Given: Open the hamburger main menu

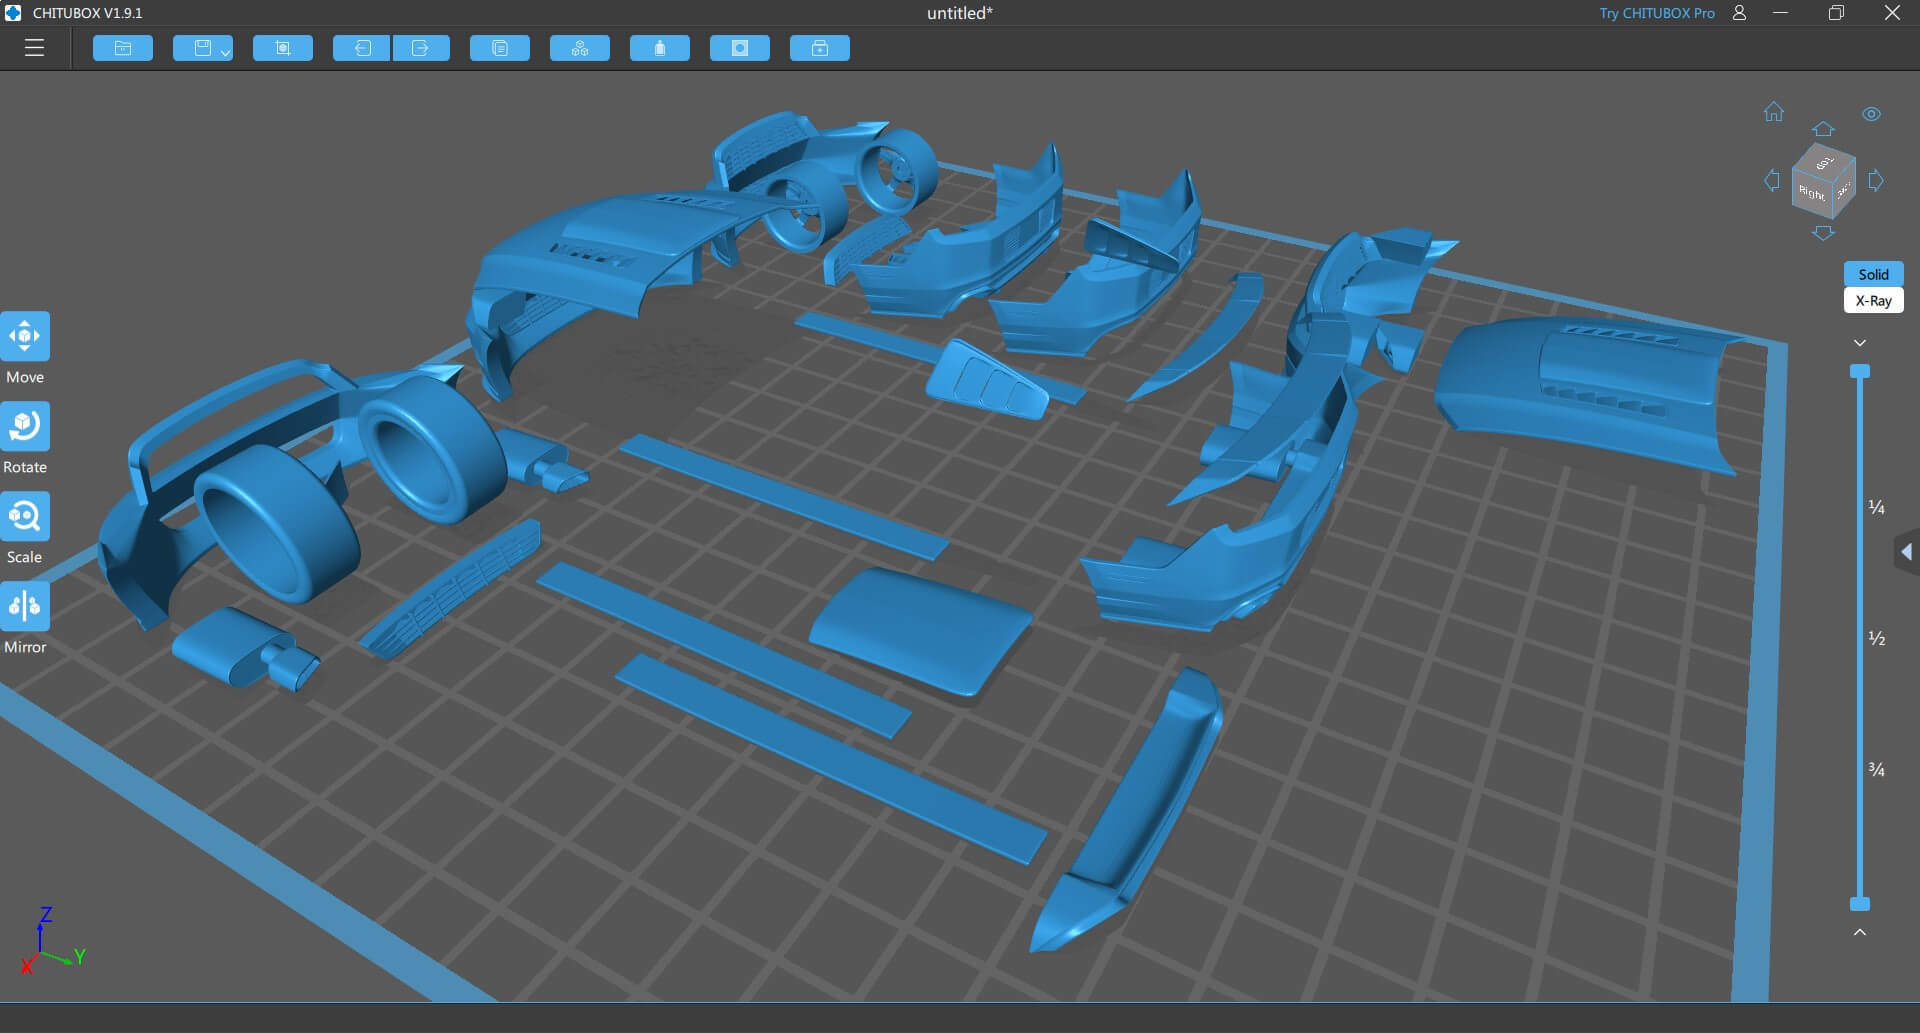Looking at the screenshot, I should tap(34, 48).
